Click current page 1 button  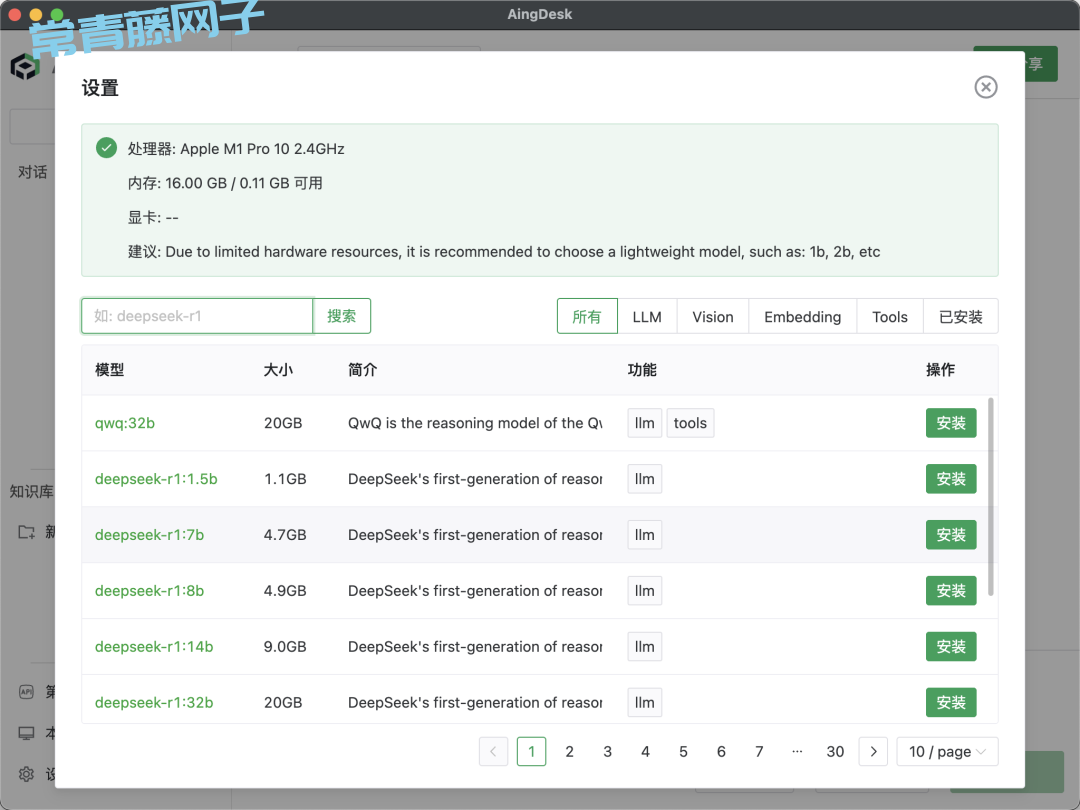pyautogui.click(x=532, y=751)
